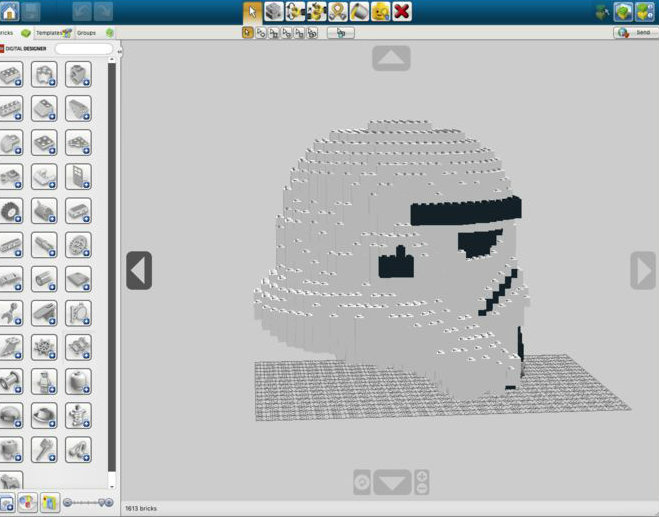Click the Invert selection button
659x517 pixels.
(x=341, y=32)
